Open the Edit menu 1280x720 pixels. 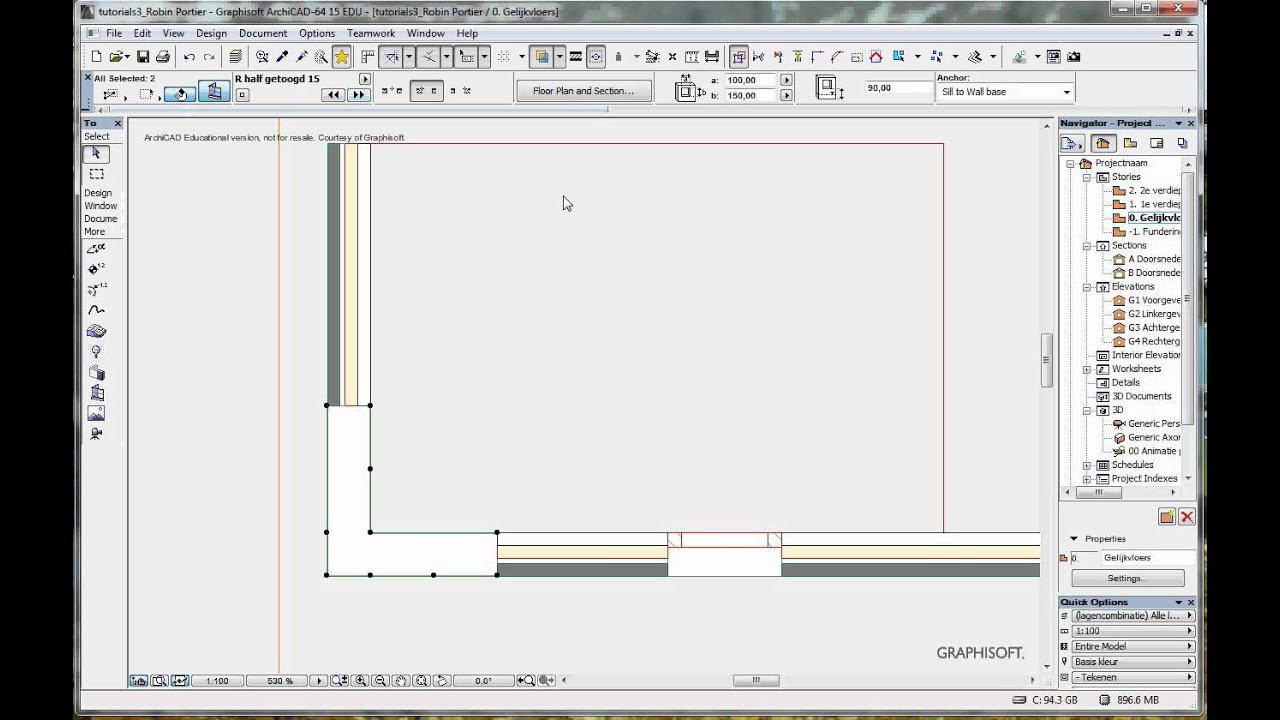143,33
